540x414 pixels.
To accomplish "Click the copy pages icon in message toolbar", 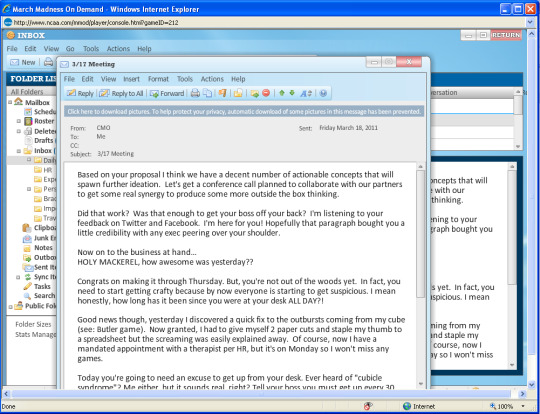I will click(207, 93).
